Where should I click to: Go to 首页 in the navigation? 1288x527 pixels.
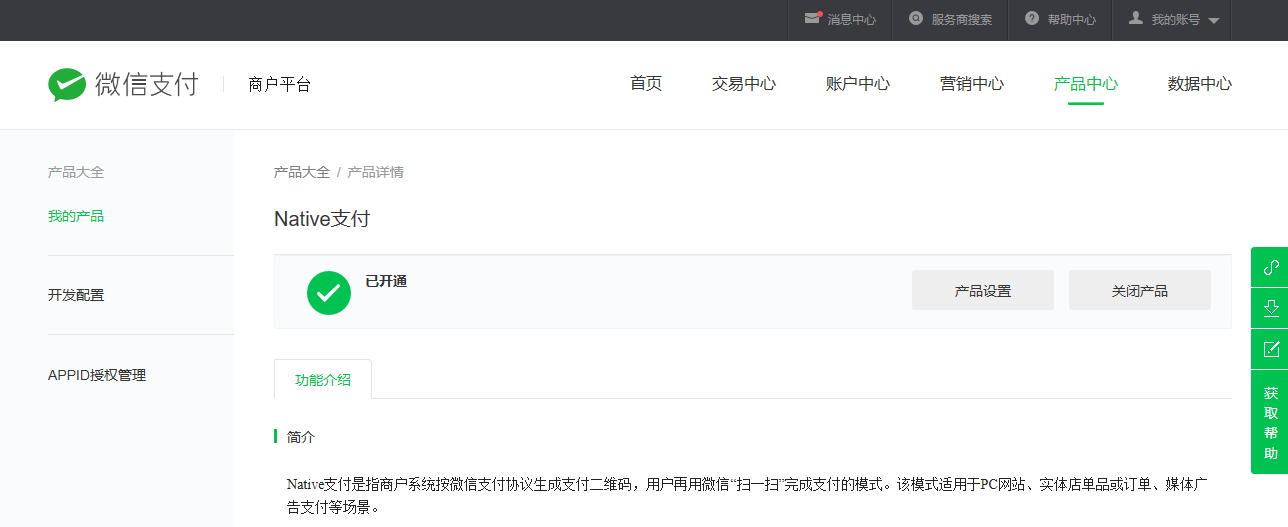point(646,84)
